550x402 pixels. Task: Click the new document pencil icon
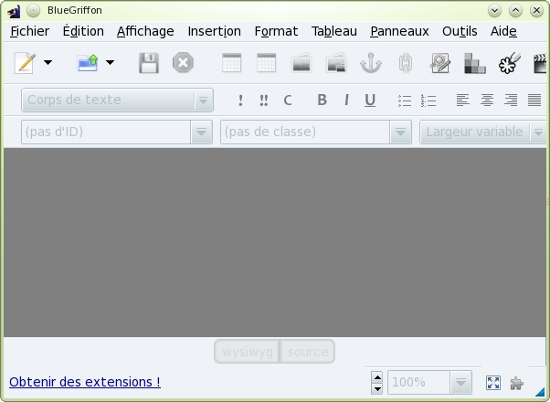click(25, 63)
